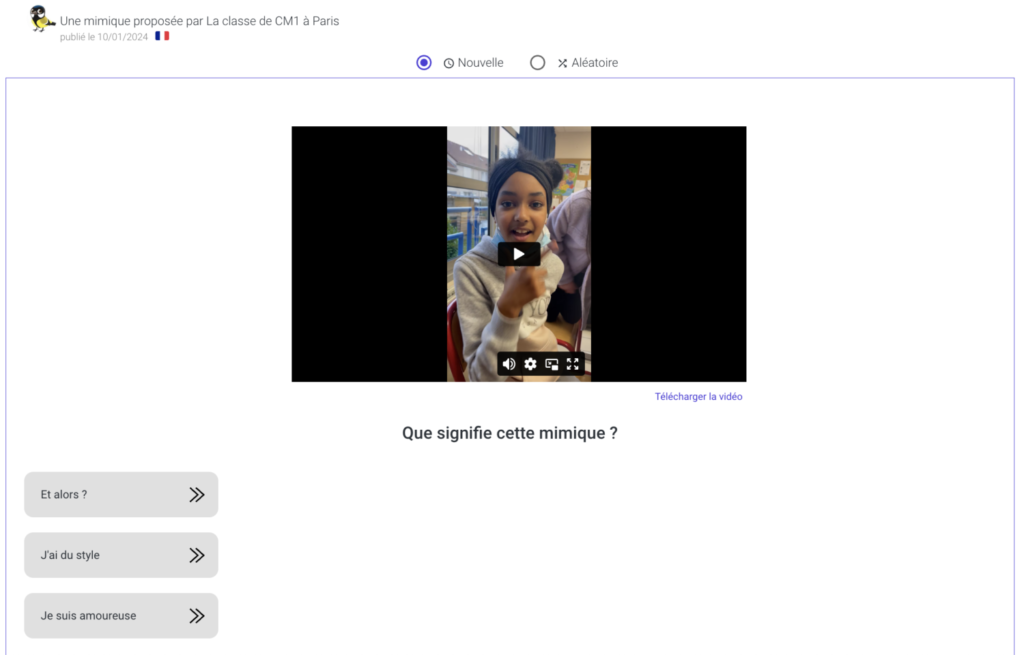Image resolution: width=1024 pixels, height=655 pixels.
Task: Click the Télécharger la vidéo link
Action: [x=698, y=397]
